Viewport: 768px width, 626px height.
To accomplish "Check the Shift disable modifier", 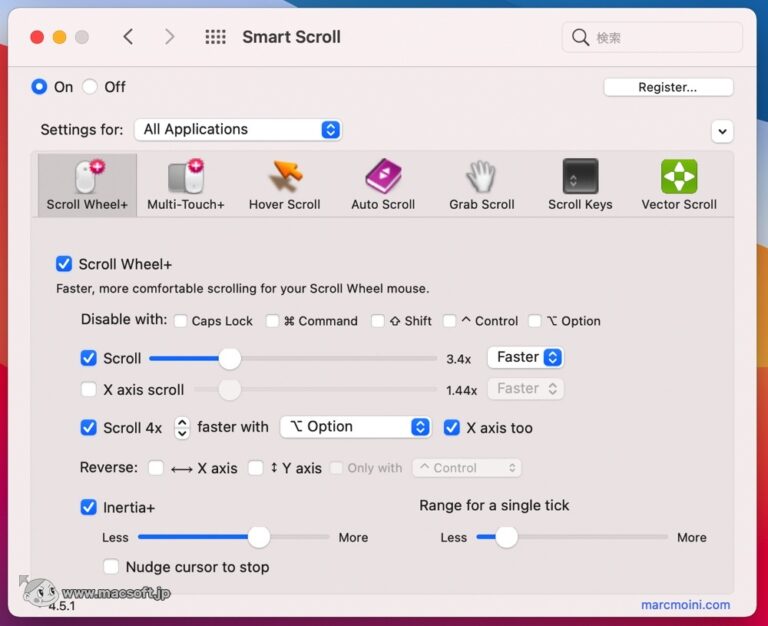I will click(378, 321).
